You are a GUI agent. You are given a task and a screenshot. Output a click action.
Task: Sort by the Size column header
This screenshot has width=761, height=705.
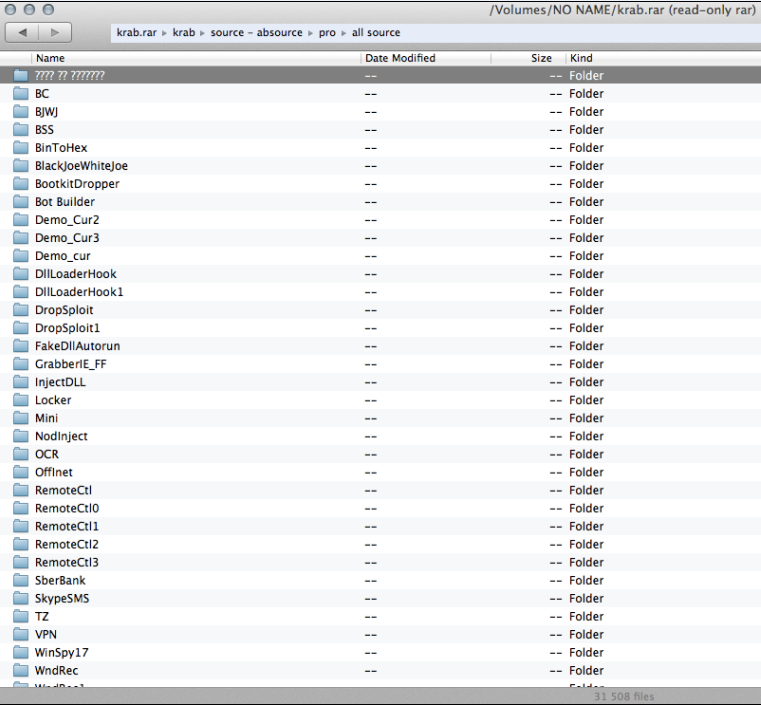tap(541, 58)
